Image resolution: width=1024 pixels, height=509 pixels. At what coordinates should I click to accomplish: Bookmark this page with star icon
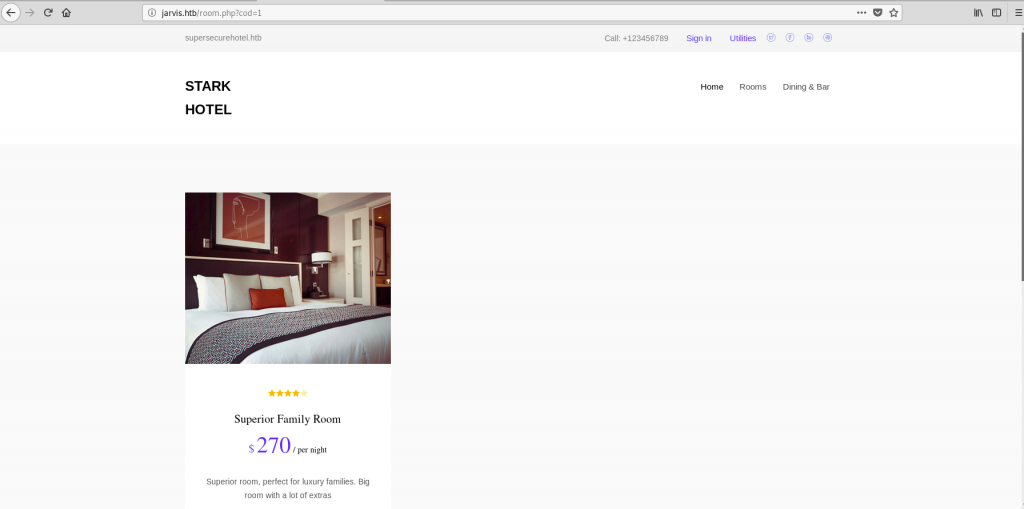893,12
